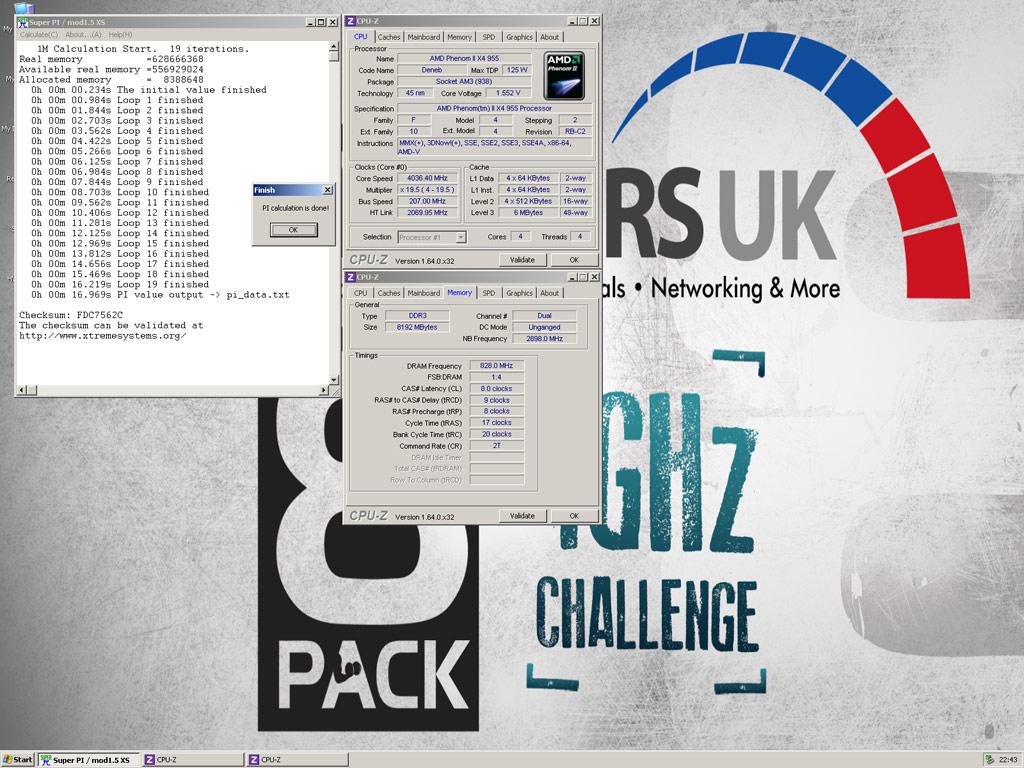Activate second CPU-Z taskbar button

pyautogui.click(x=297, y=760)
